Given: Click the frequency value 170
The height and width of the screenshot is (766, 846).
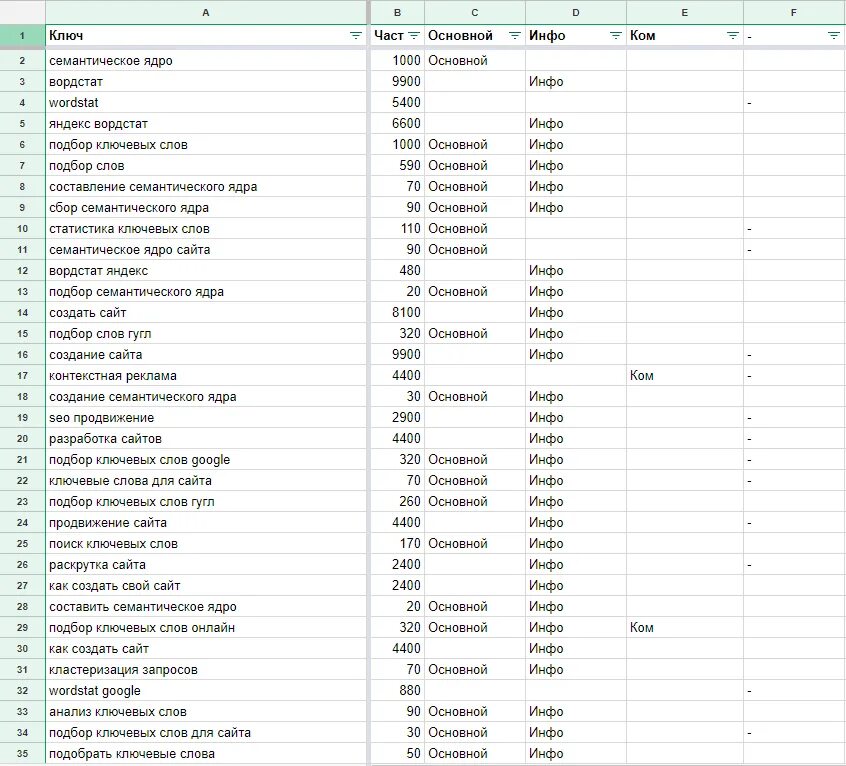Looking at the screenshot, I should click(x=410, y=544).
